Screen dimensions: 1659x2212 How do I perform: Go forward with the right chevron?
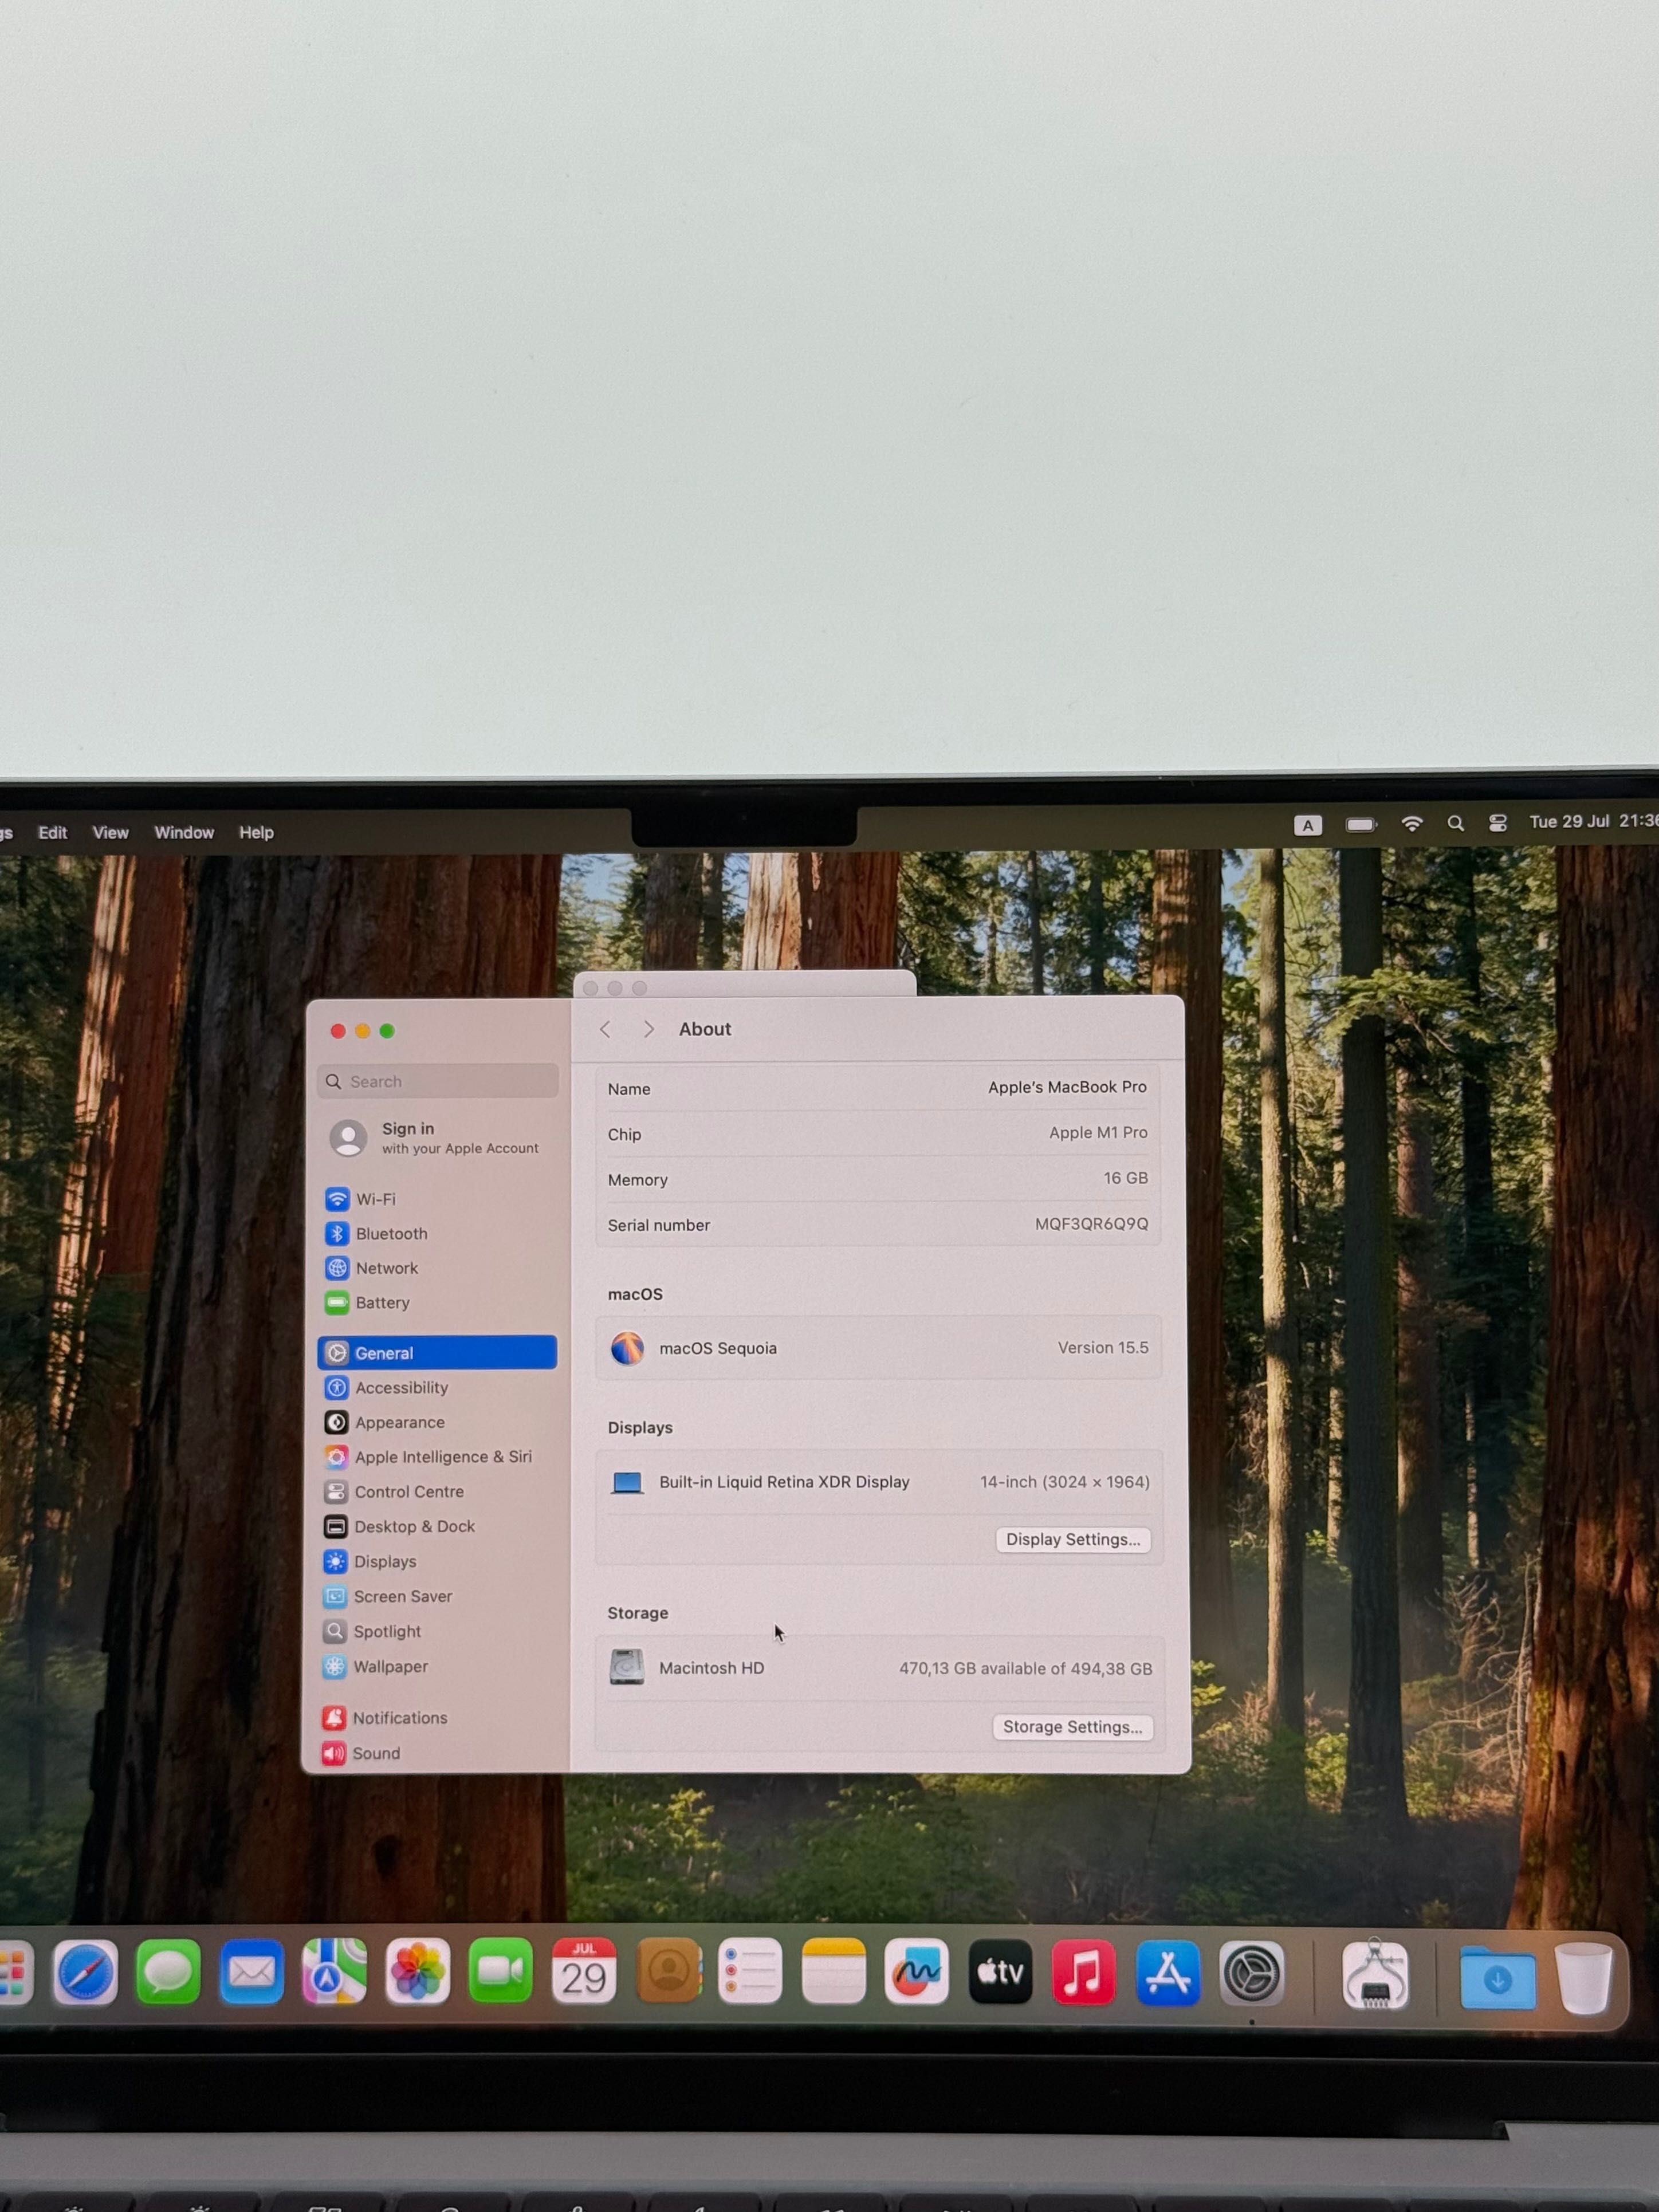[x=649, y=1029]
